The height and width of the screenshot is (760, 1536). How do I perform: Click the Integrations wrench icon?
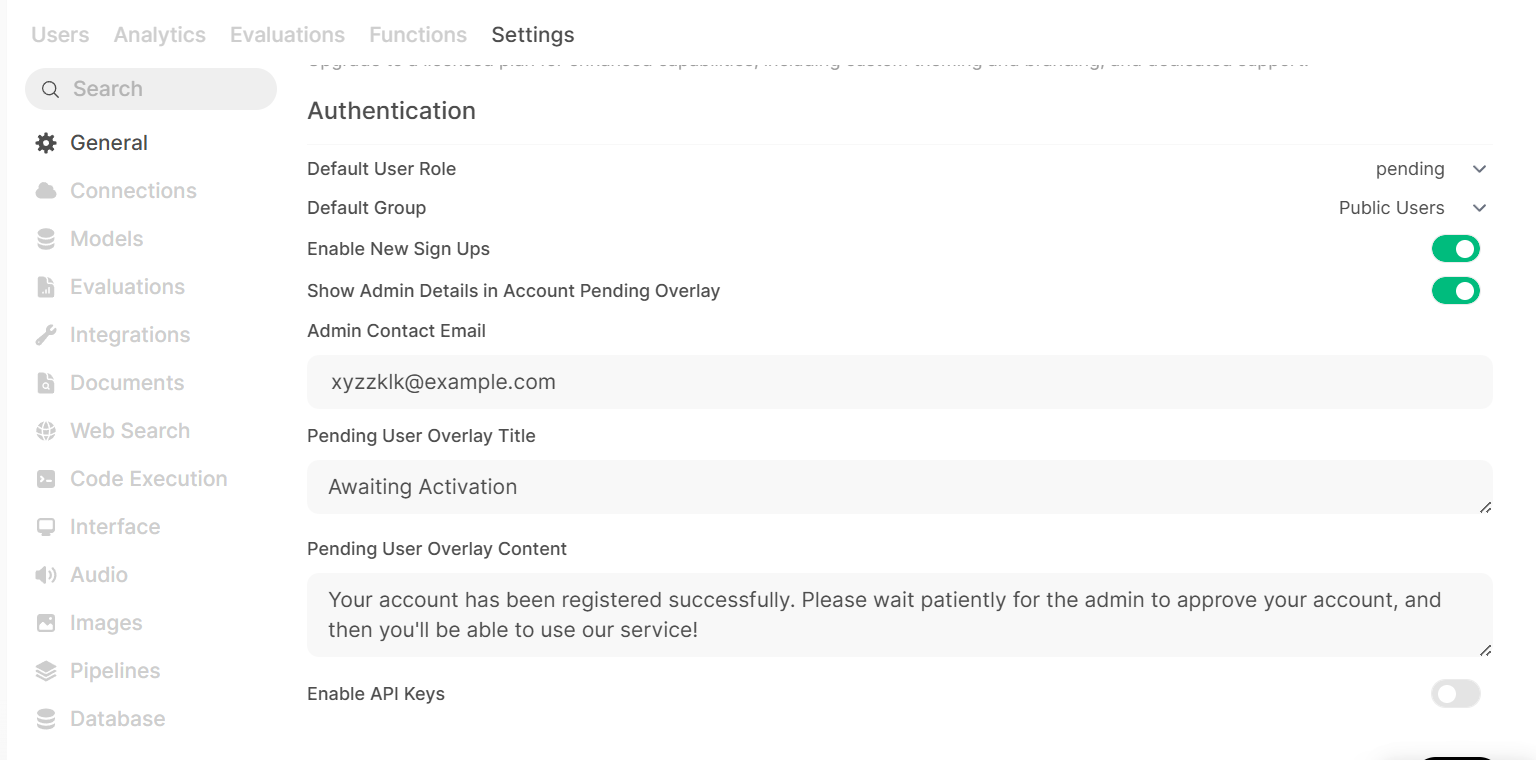[x=46, y=335]
